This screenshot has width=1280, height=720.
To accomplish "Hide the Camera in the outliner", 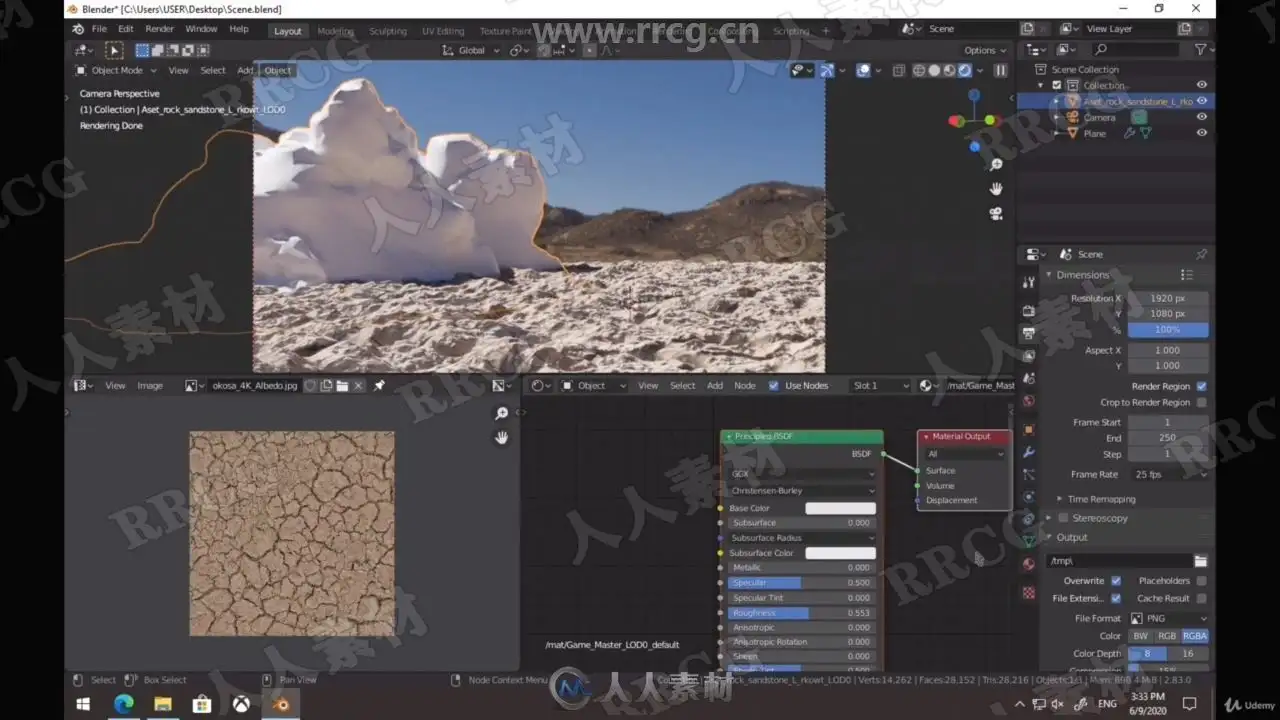I will (1202, 117).
